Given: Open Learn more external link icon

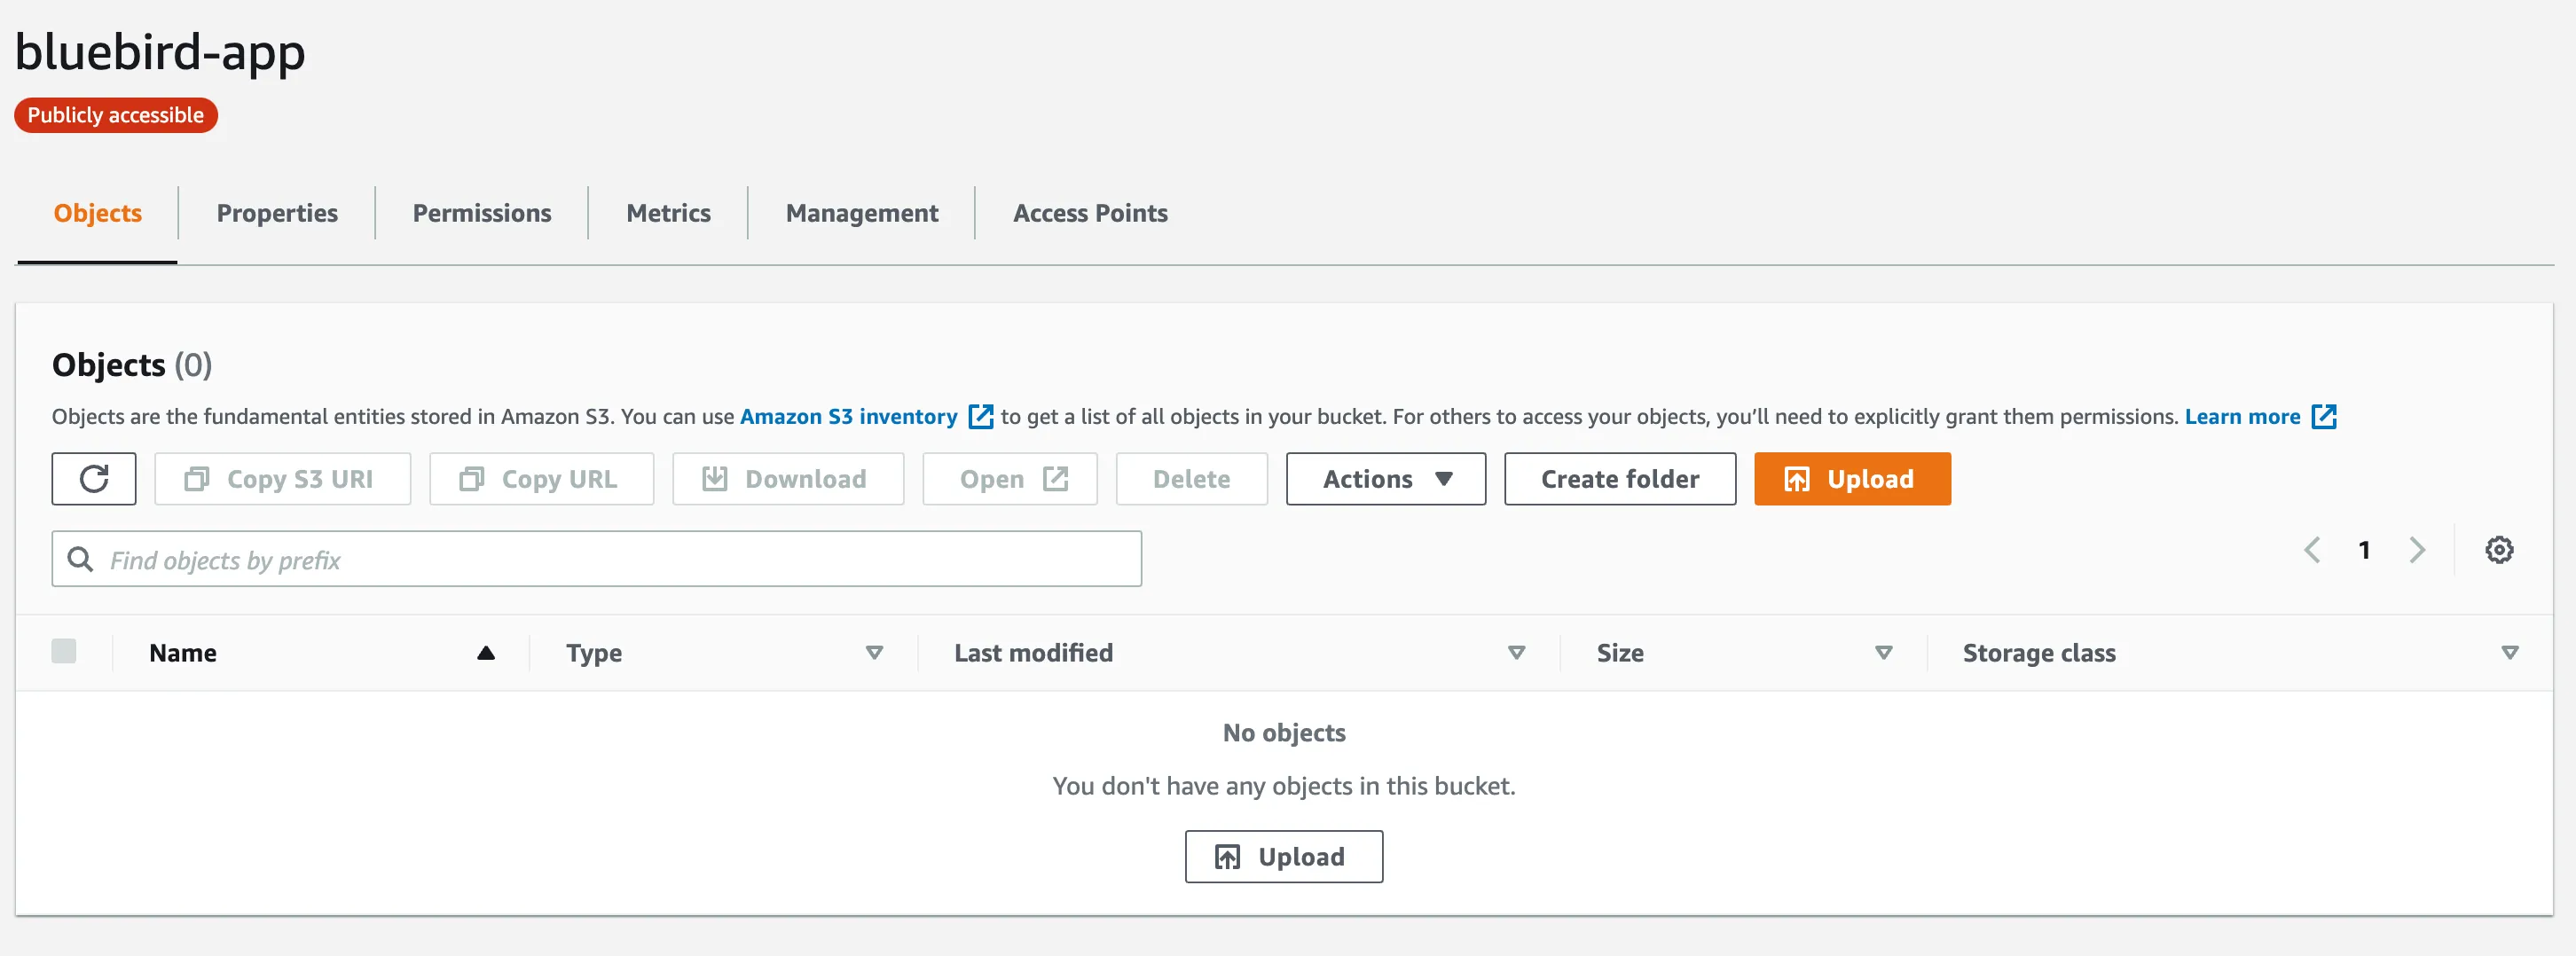Looking at the screenshot, I should [2324, 417].
